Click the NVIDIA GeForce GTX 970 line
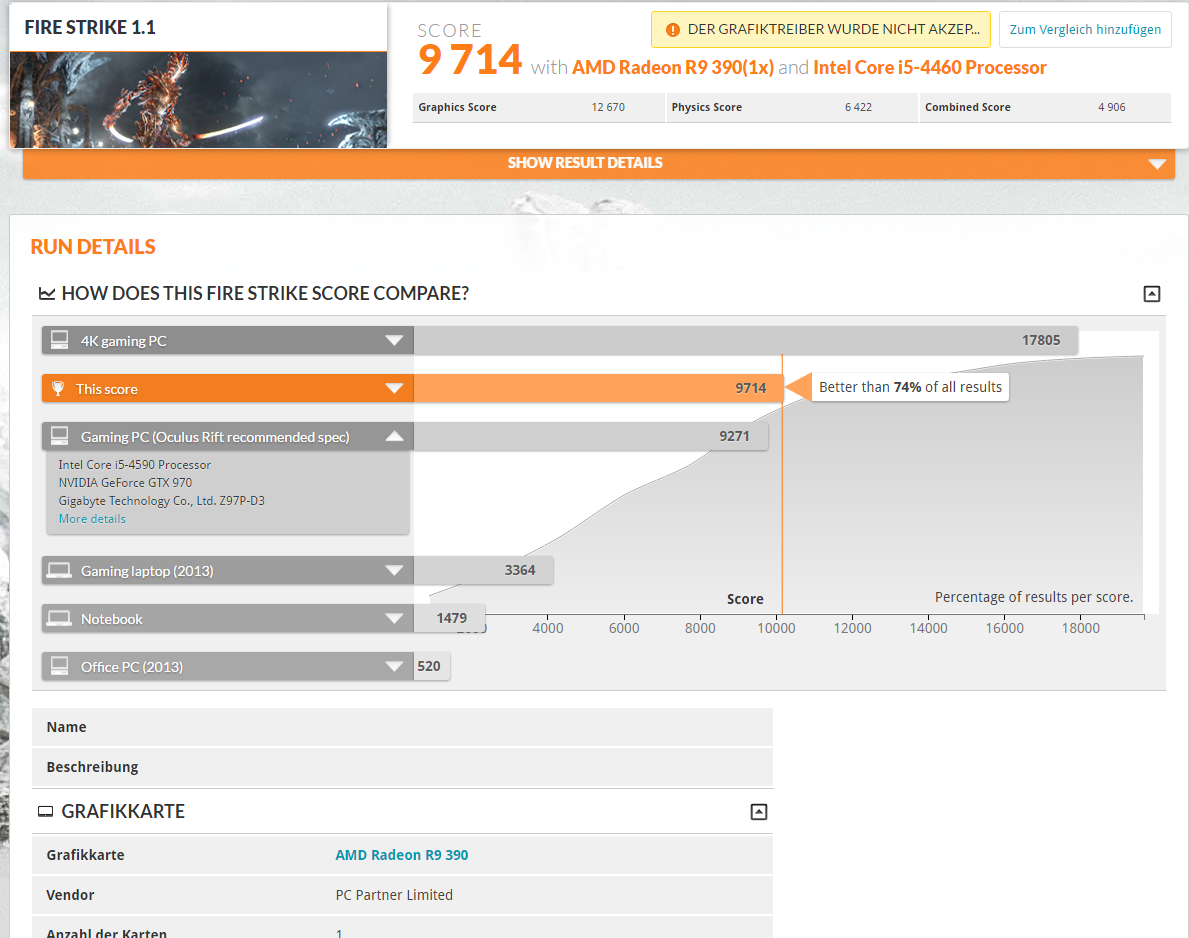The height and width of the screenshot is (938, 1189). pos(125,483)
